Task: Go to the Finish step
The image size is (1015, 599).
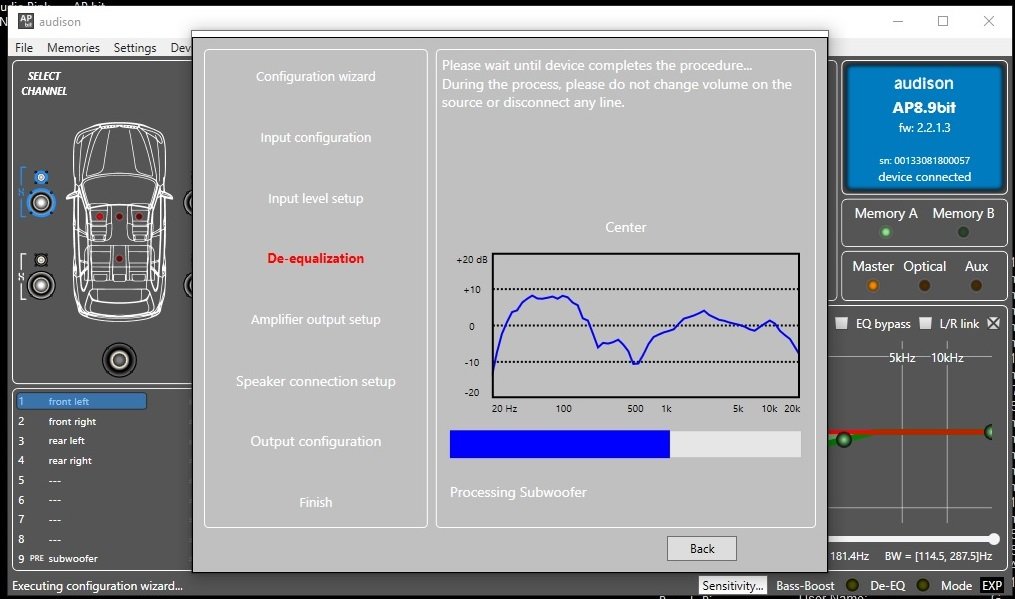Action: point(315,502)
